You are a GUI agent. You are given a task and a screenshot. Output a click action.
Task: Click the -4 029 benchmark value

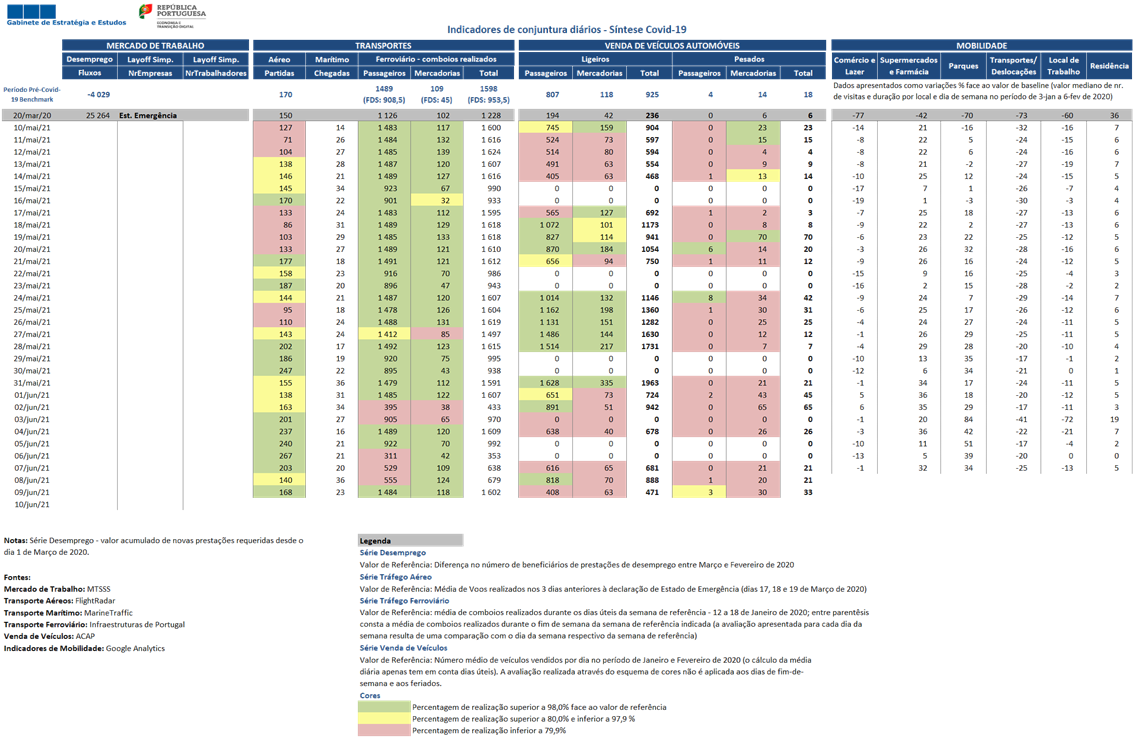click(98, 95)
